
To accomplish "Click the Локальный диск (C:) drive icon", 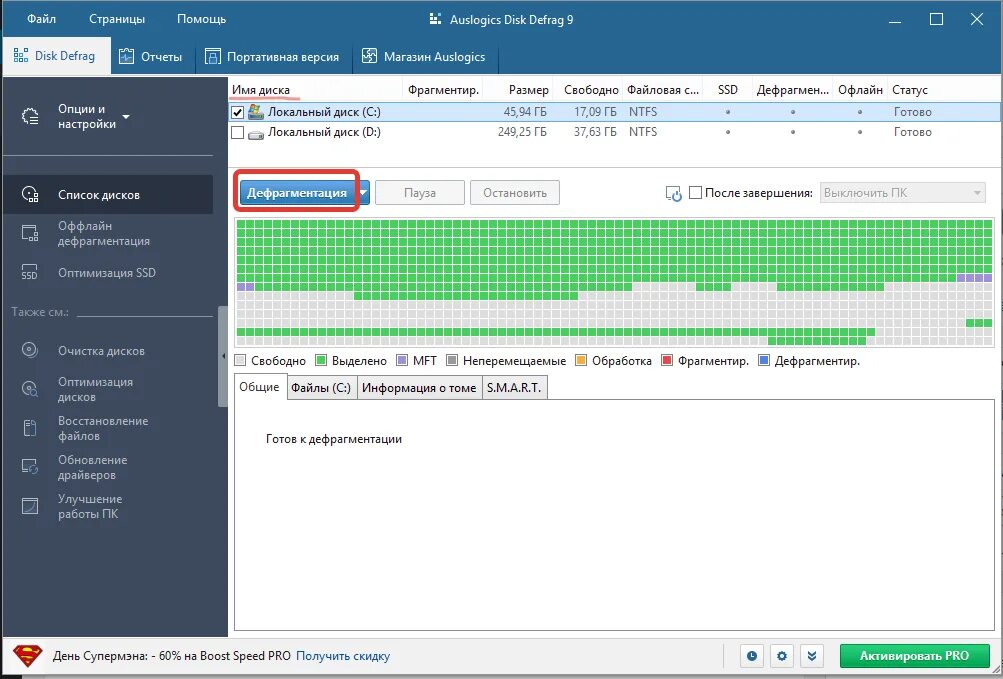I will tap(256, 111).
